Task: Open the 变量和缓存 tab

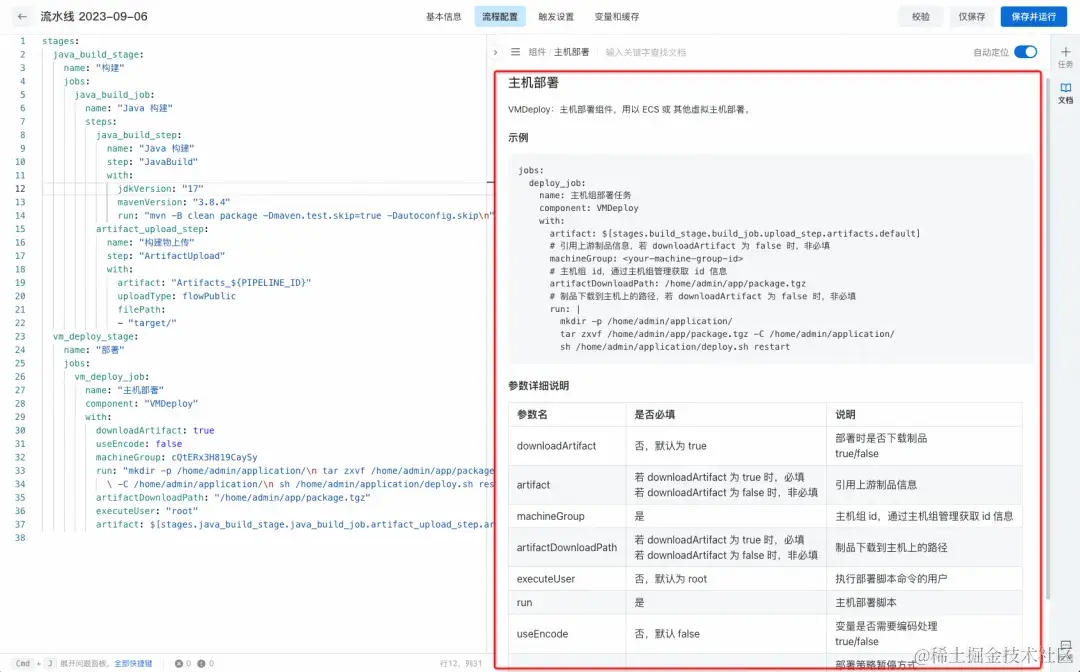Action: coord(616,17)
